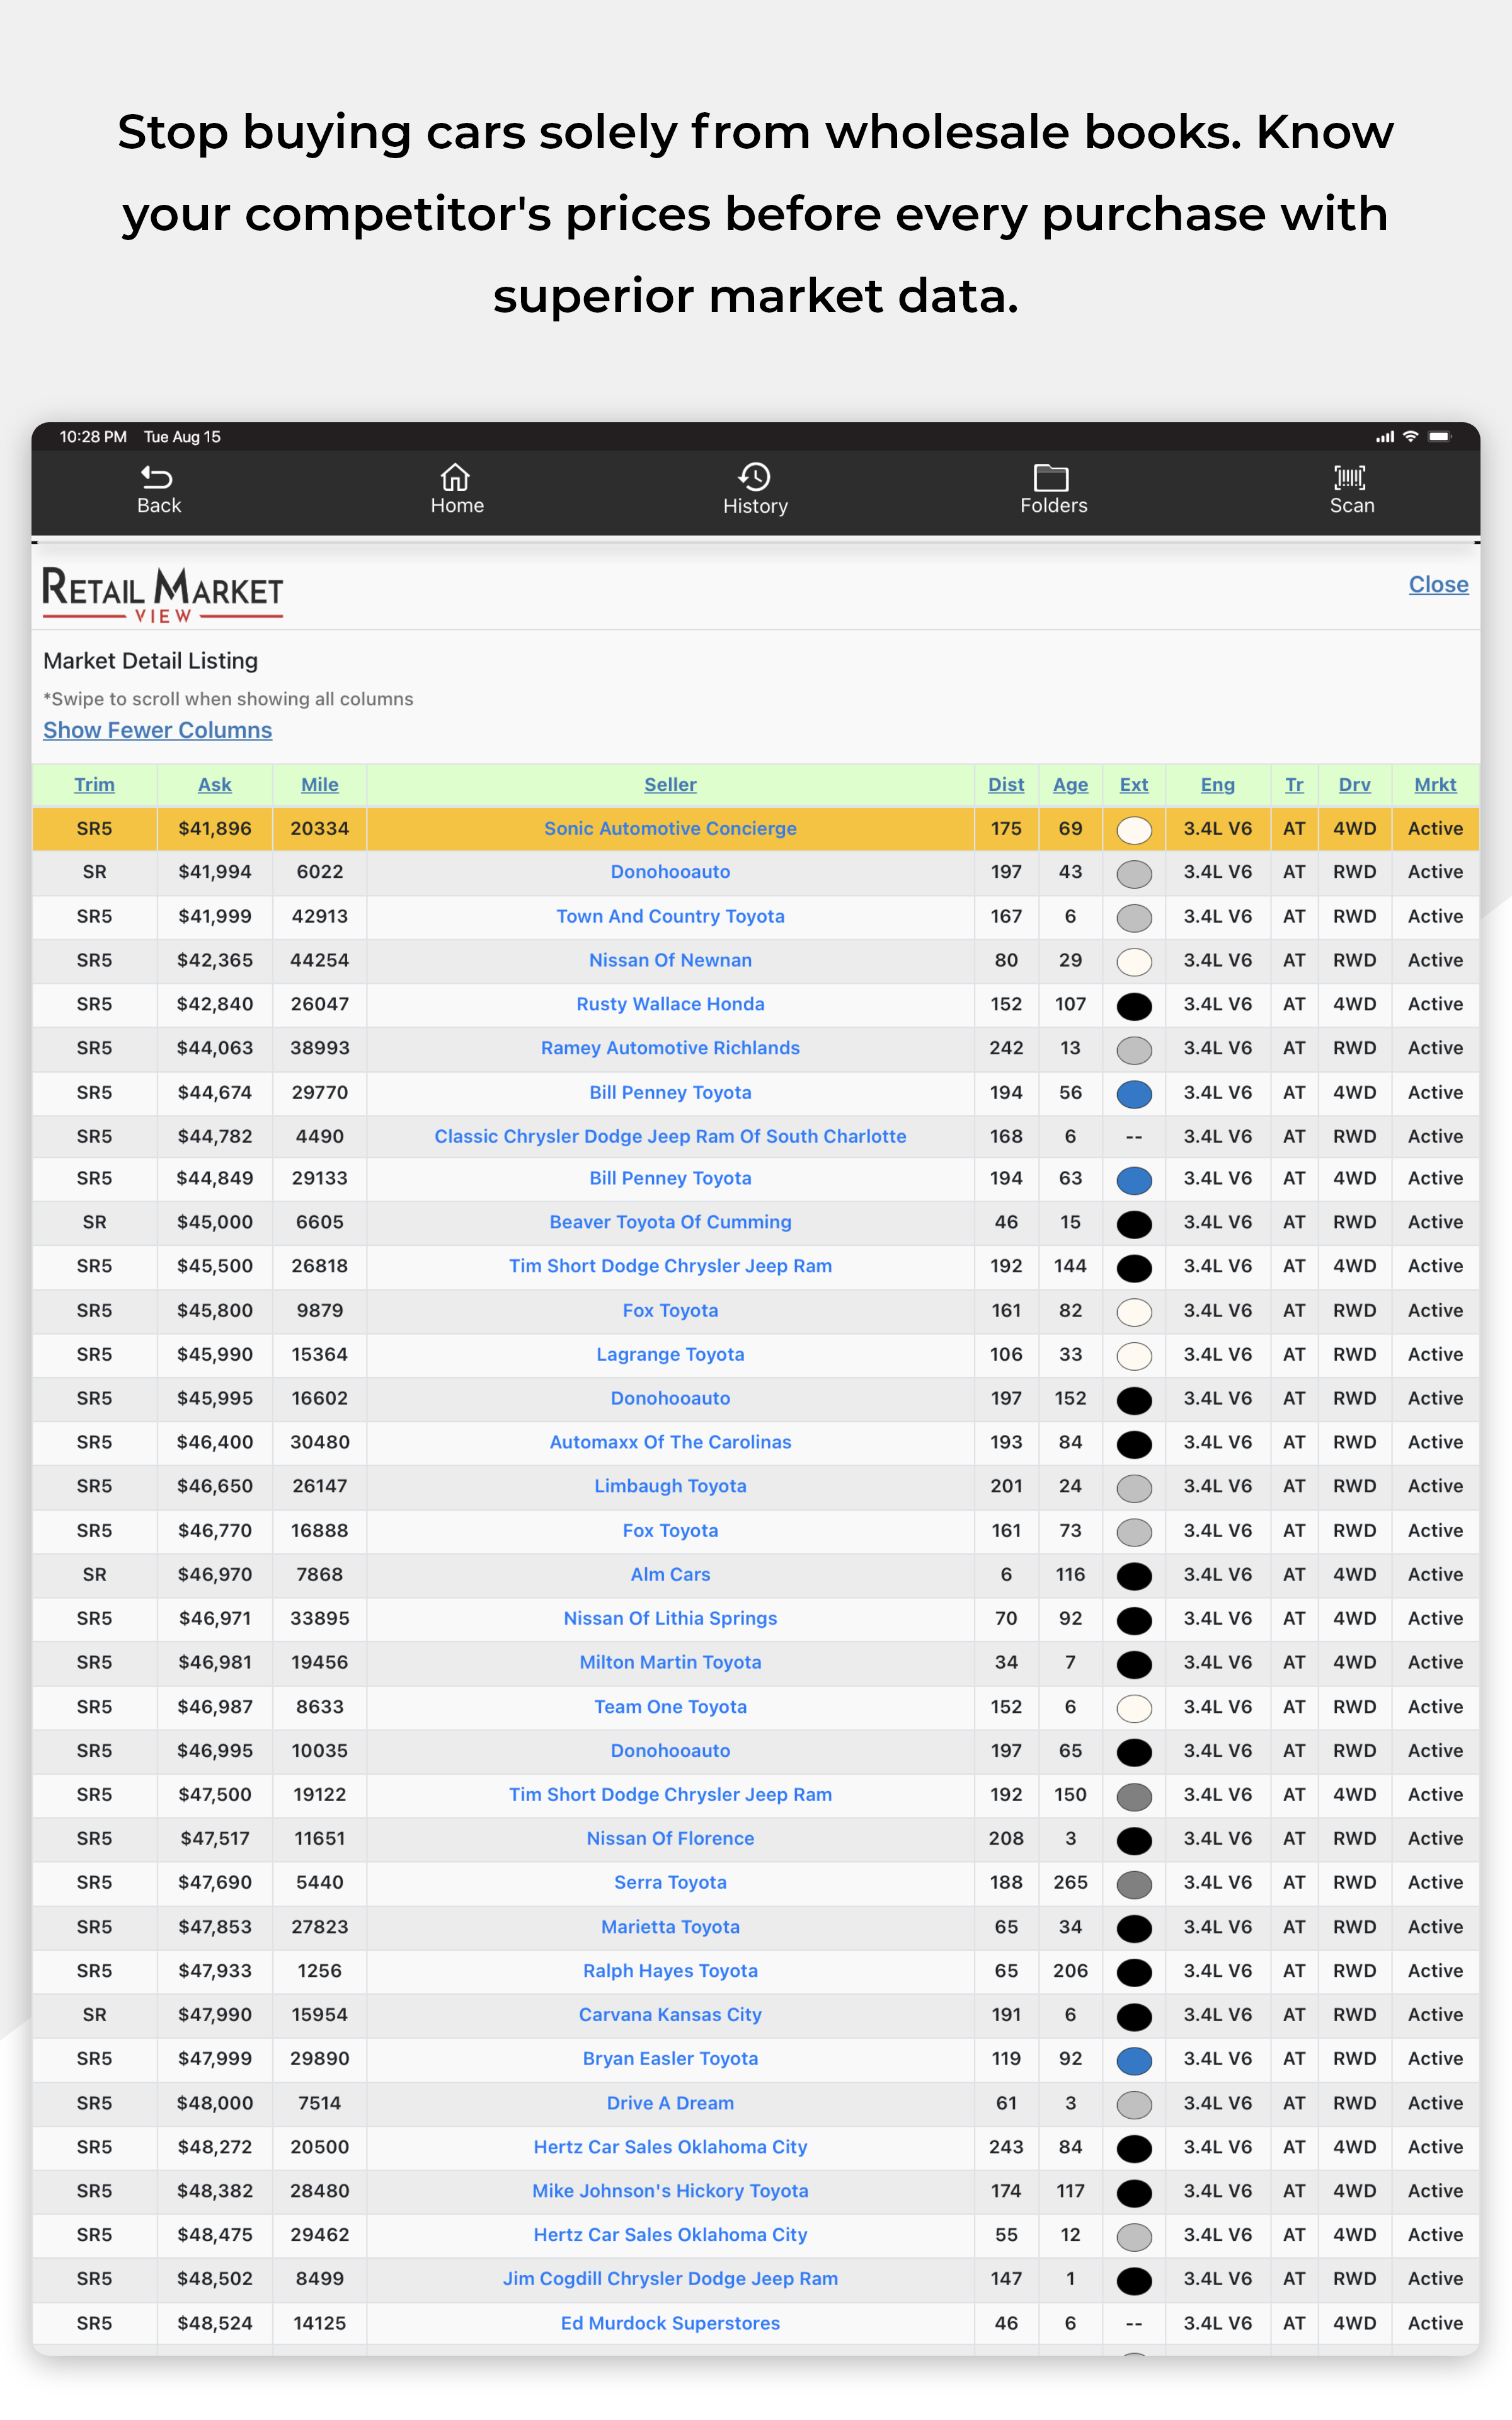Tap the Back arrow icon
The image size is (1512, 2420).
(158, 477)
